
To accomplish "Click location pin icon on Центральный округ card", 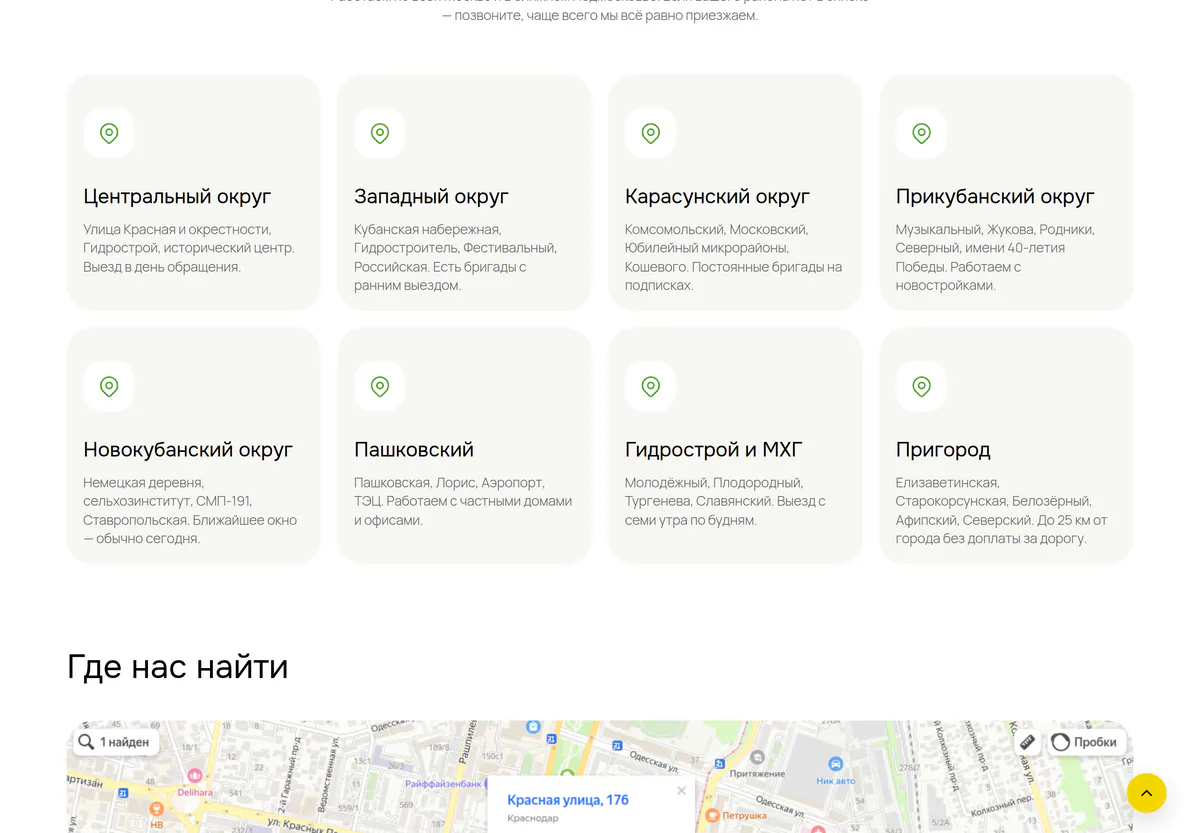I will click(x=109, y=133).
